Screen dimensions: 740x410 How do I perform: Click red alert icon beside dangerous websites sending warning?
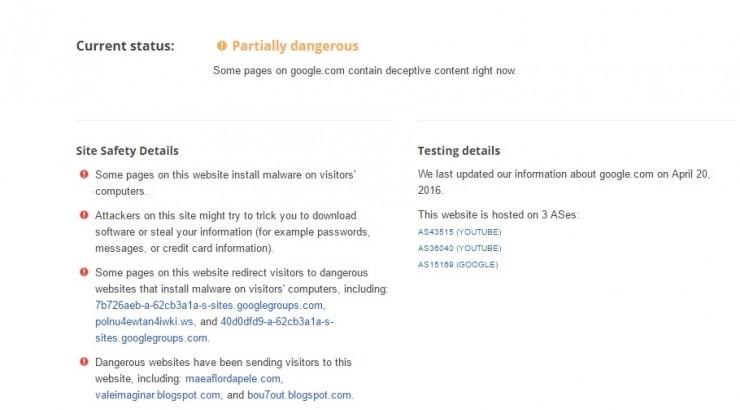pos(84,362)
